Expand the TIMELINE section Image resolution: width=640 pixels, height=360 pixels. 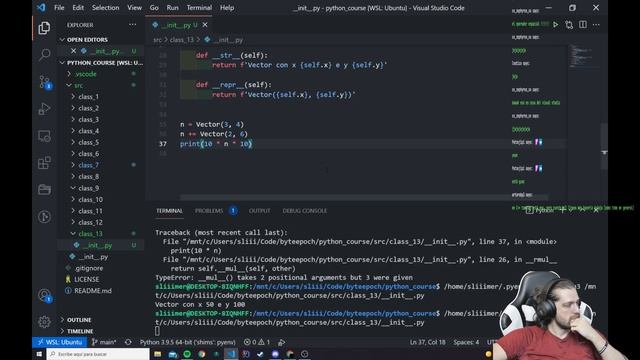coord(100,331)
